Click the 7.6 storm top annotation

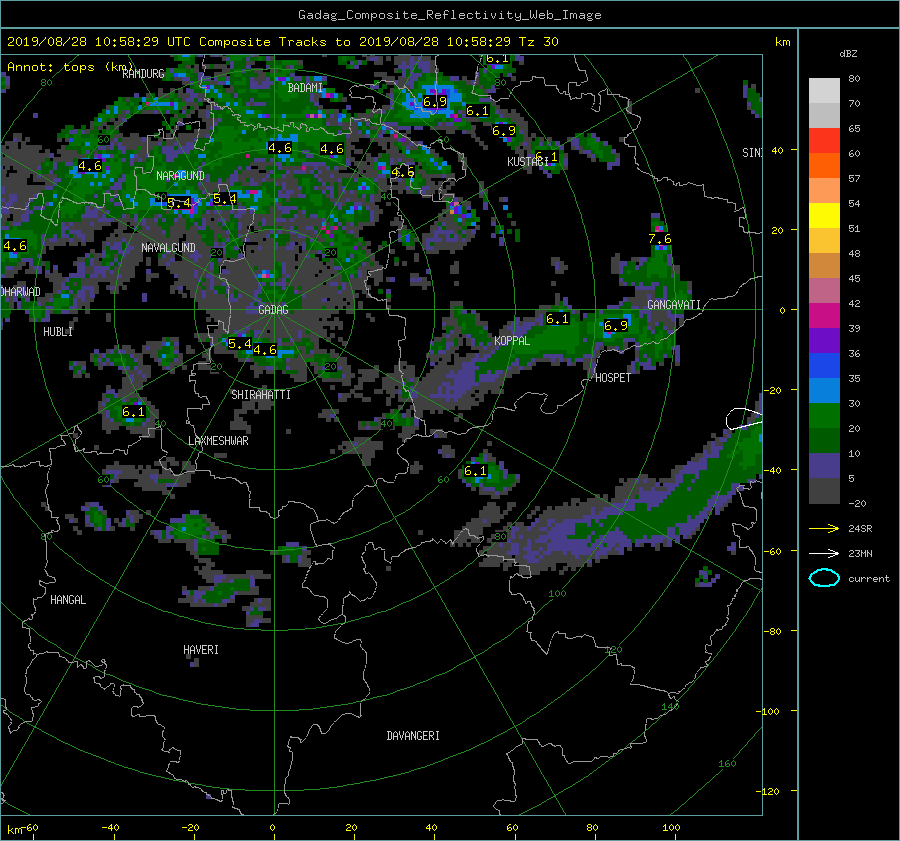click(660, 239)
